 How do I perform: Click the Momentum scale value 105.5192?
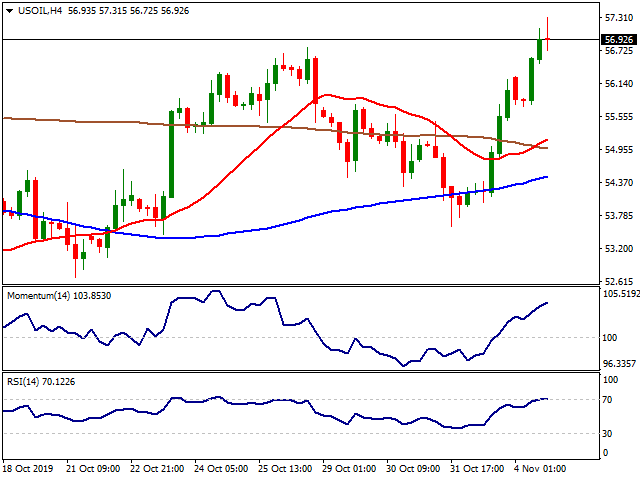click(621, 294)
